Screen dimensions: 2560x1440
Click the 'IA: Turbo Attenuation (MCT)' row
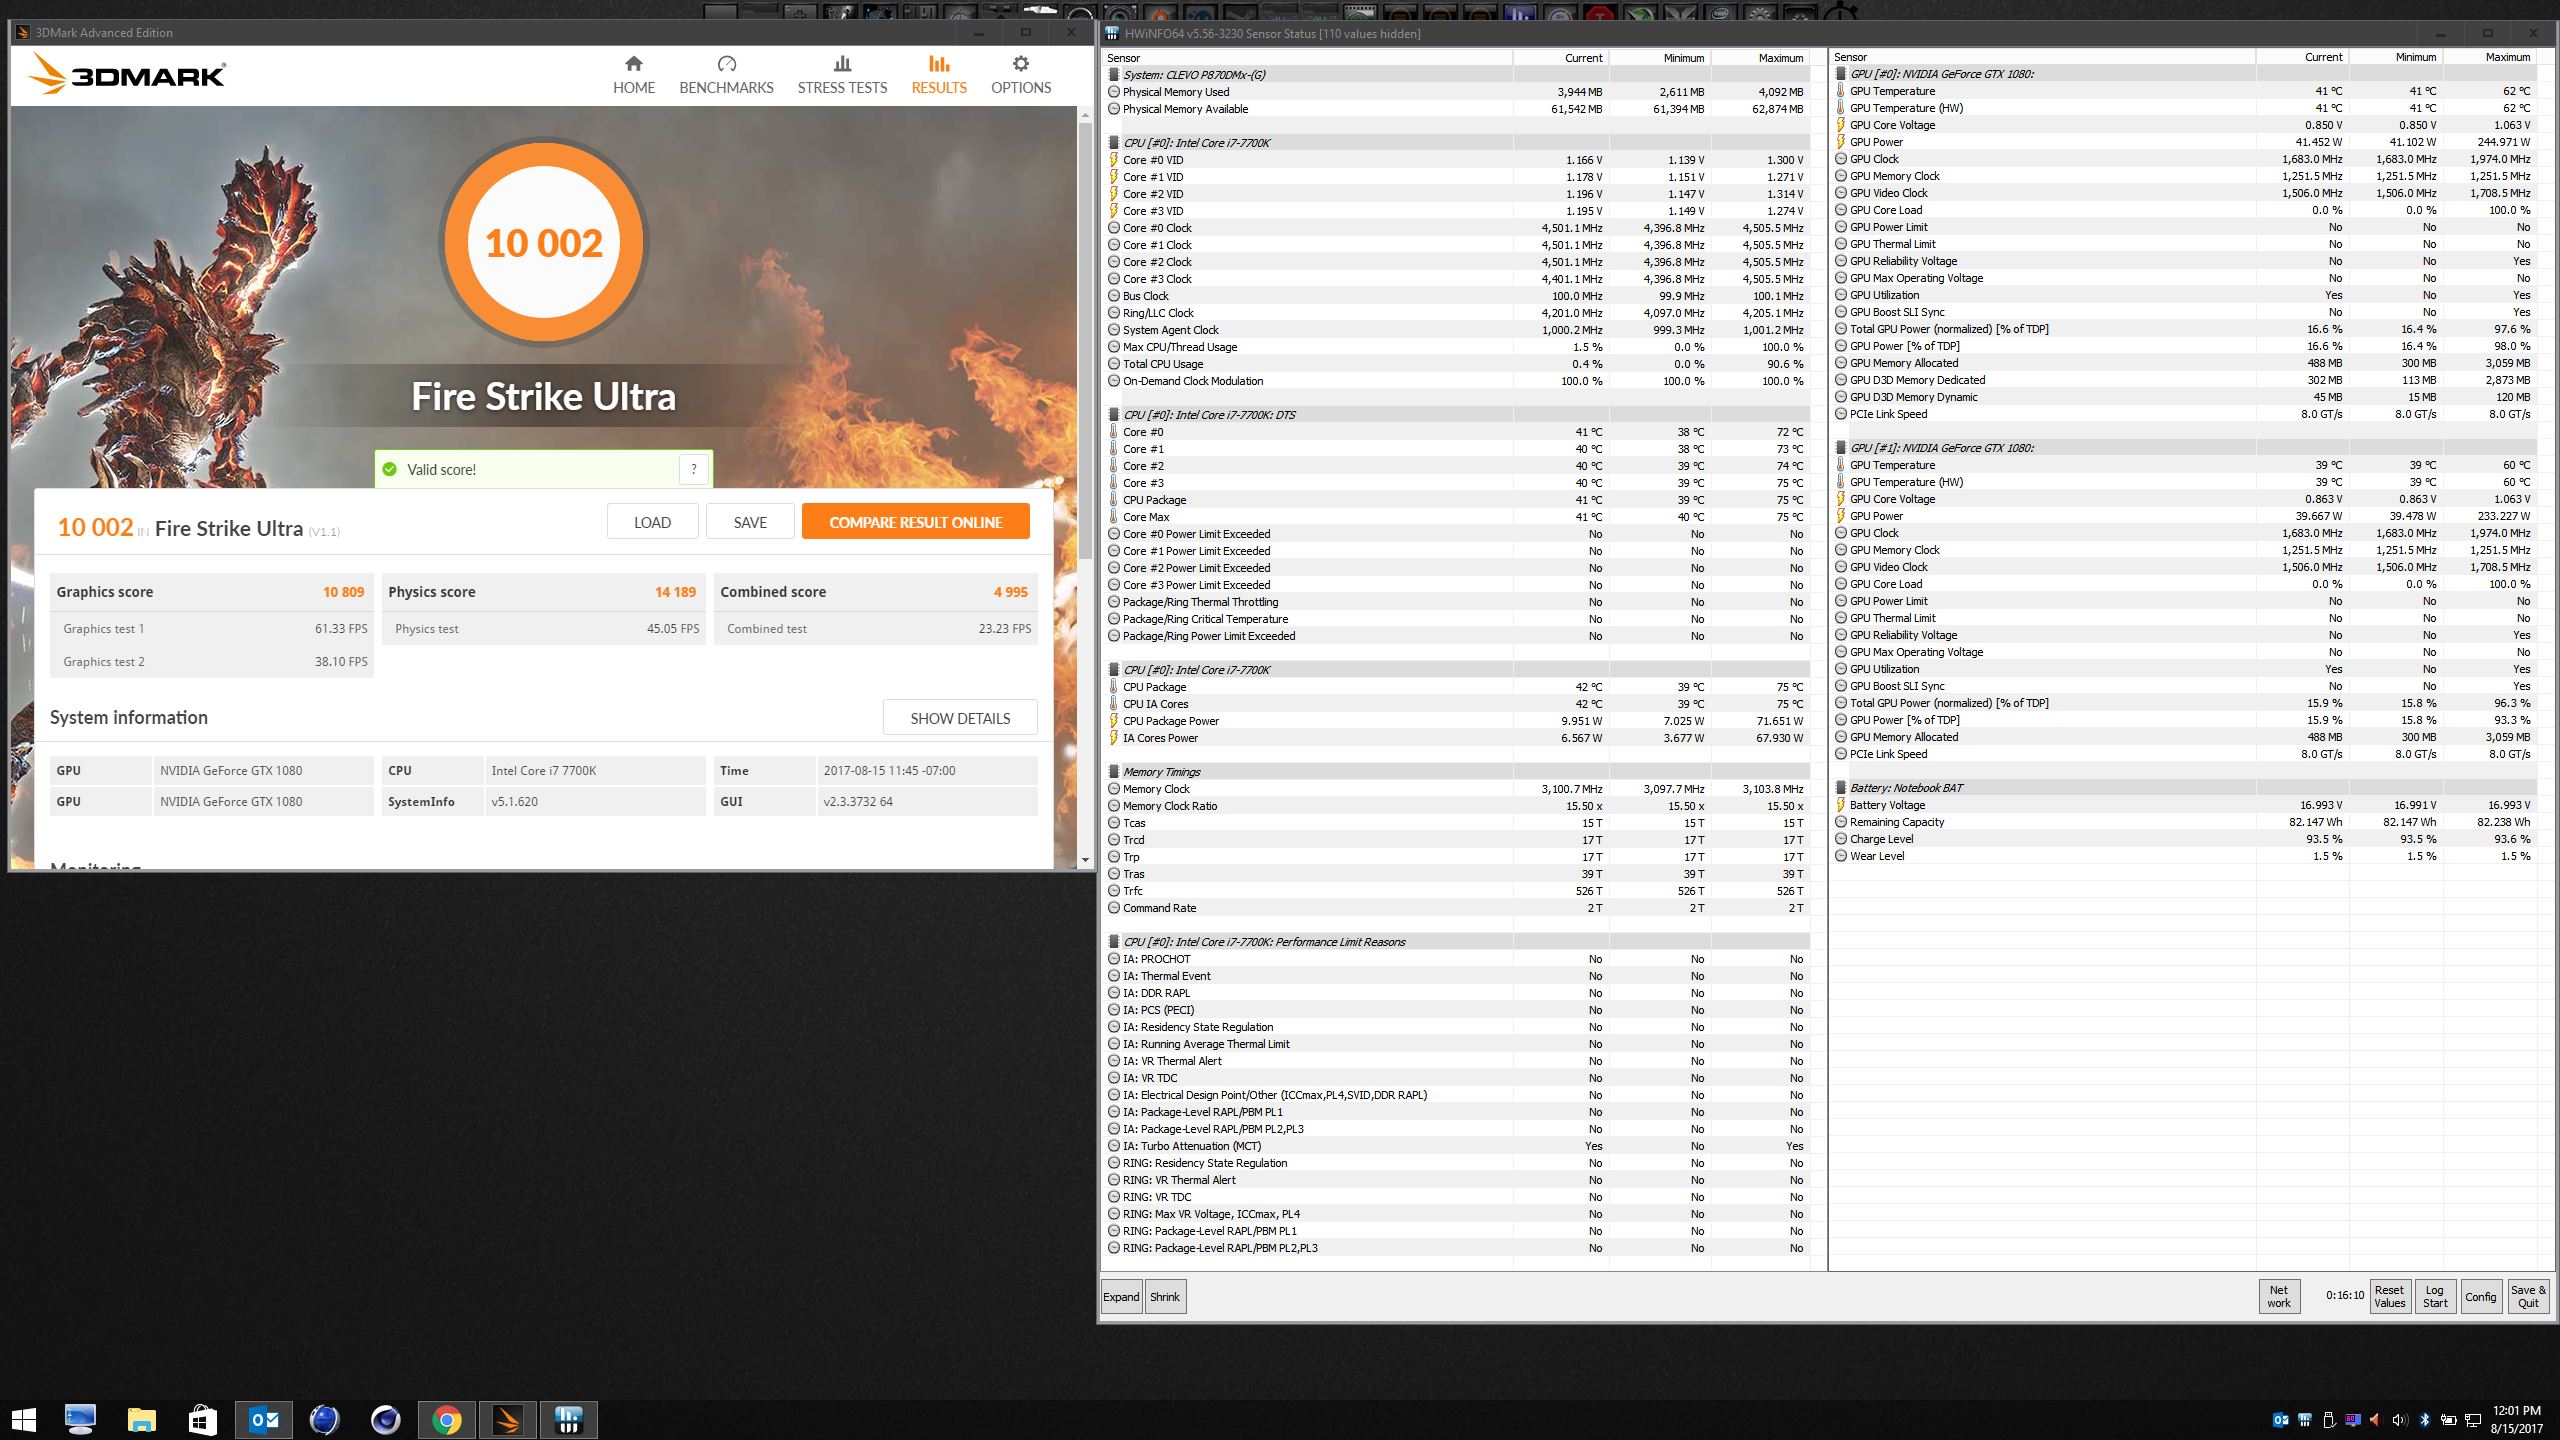click(x=1458, y=1145)
